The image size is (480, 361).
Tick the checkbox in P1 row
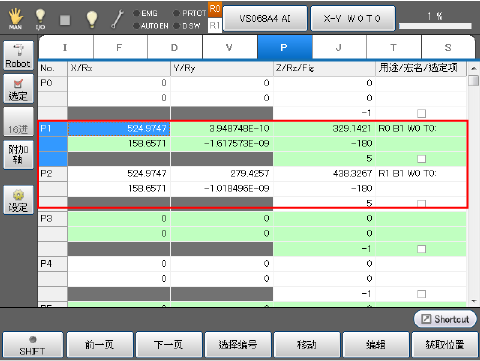pyautogui.click(x=421, y=159)
